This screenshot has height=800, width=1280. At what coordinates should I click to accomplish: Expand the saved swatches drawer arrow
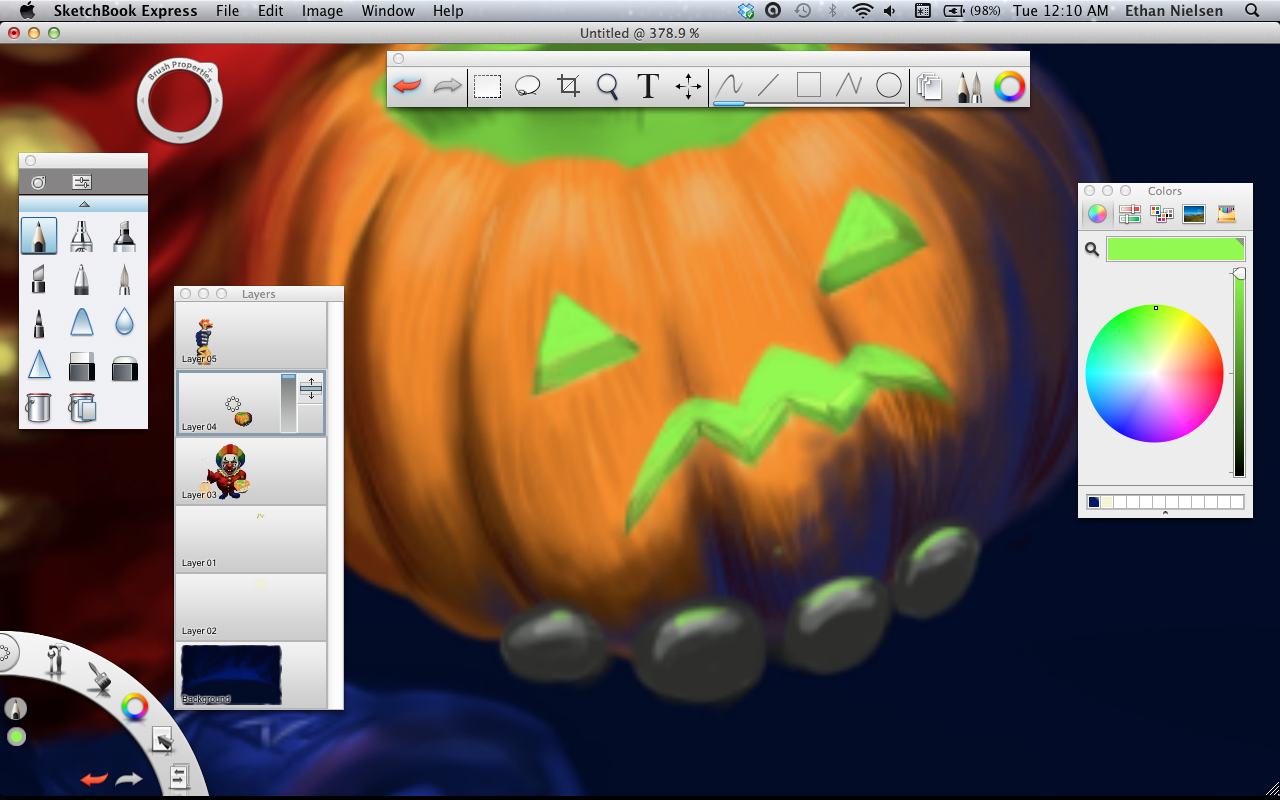(x=1165, y=514)
